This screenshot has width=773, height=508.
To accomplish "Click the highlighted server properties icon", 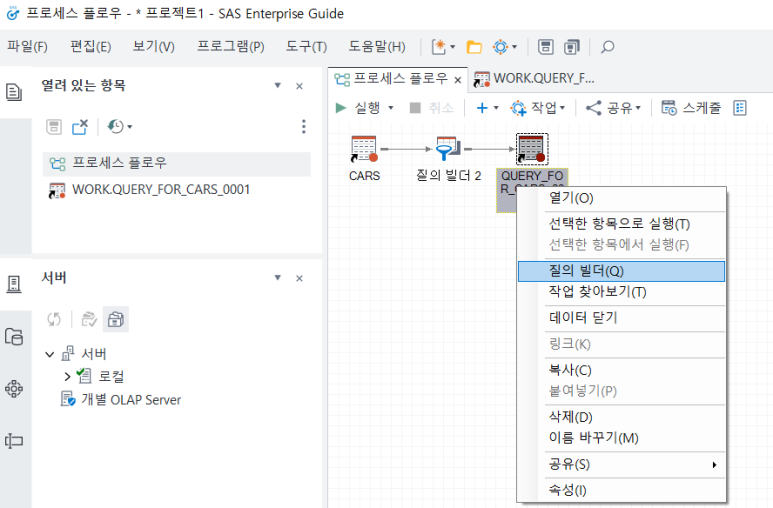I will [x=116, y=319].
